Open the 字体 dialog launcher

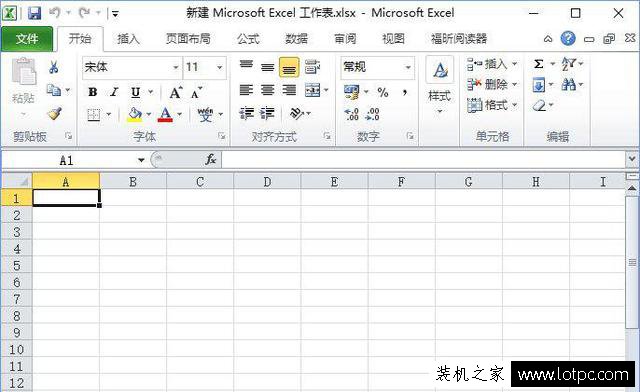click(x=222, y=136)
